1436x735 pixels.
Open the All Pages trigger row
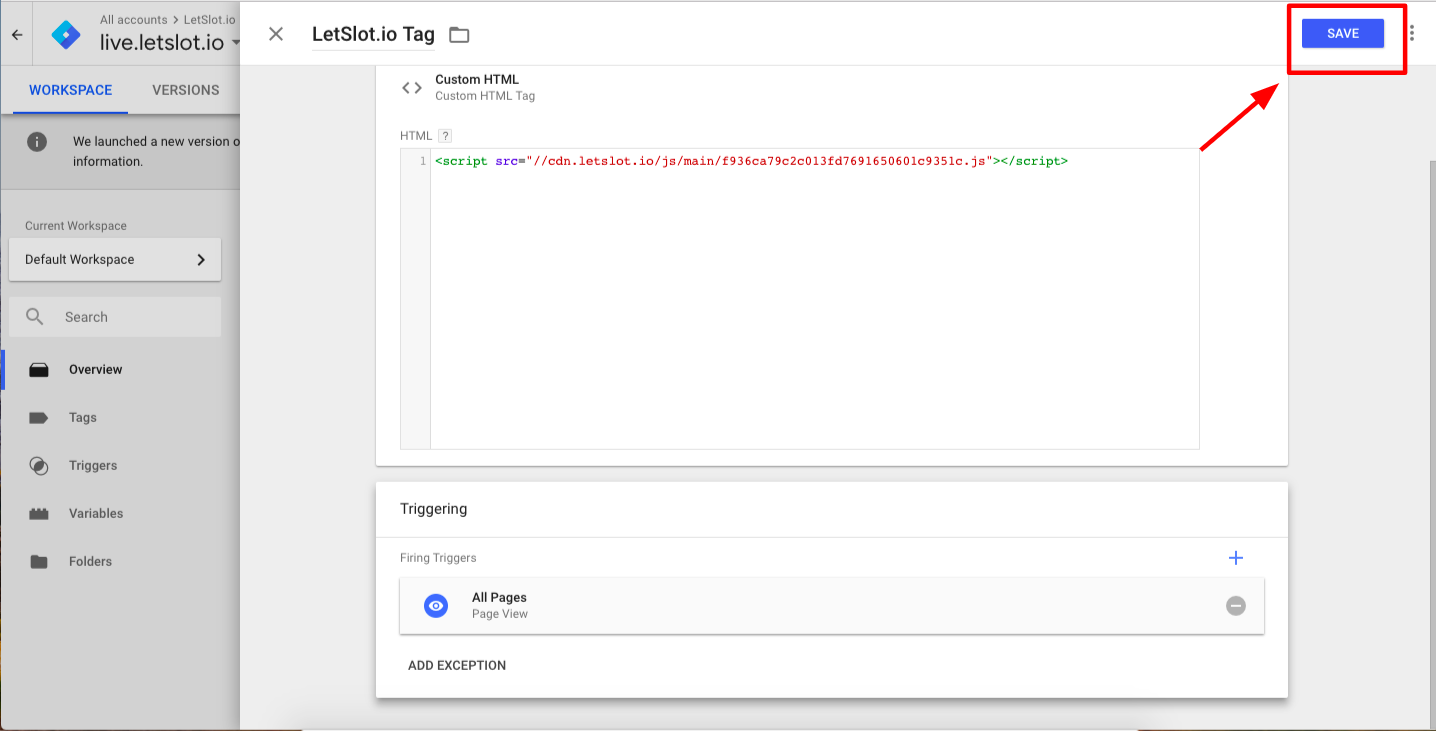(x=832, y=605)
